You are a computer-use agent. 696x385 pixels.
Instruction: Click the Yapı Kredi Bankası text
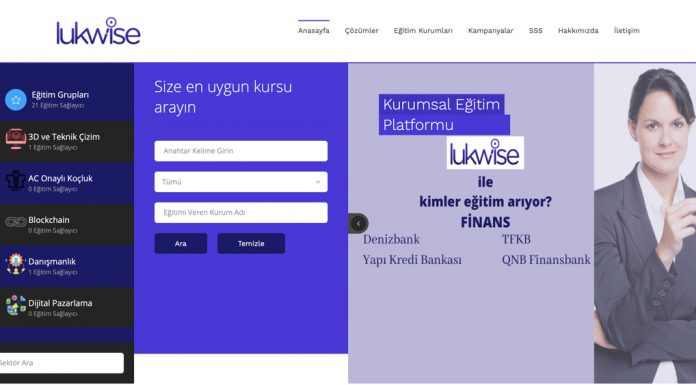coord(412,260)
